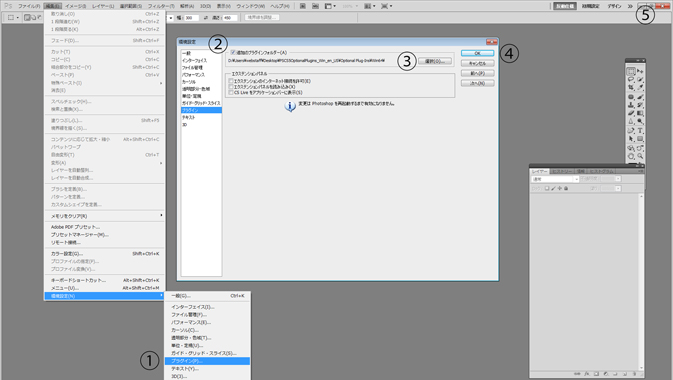Select the Brush tool
Screen dimensions: 673x380
(640, 97)
